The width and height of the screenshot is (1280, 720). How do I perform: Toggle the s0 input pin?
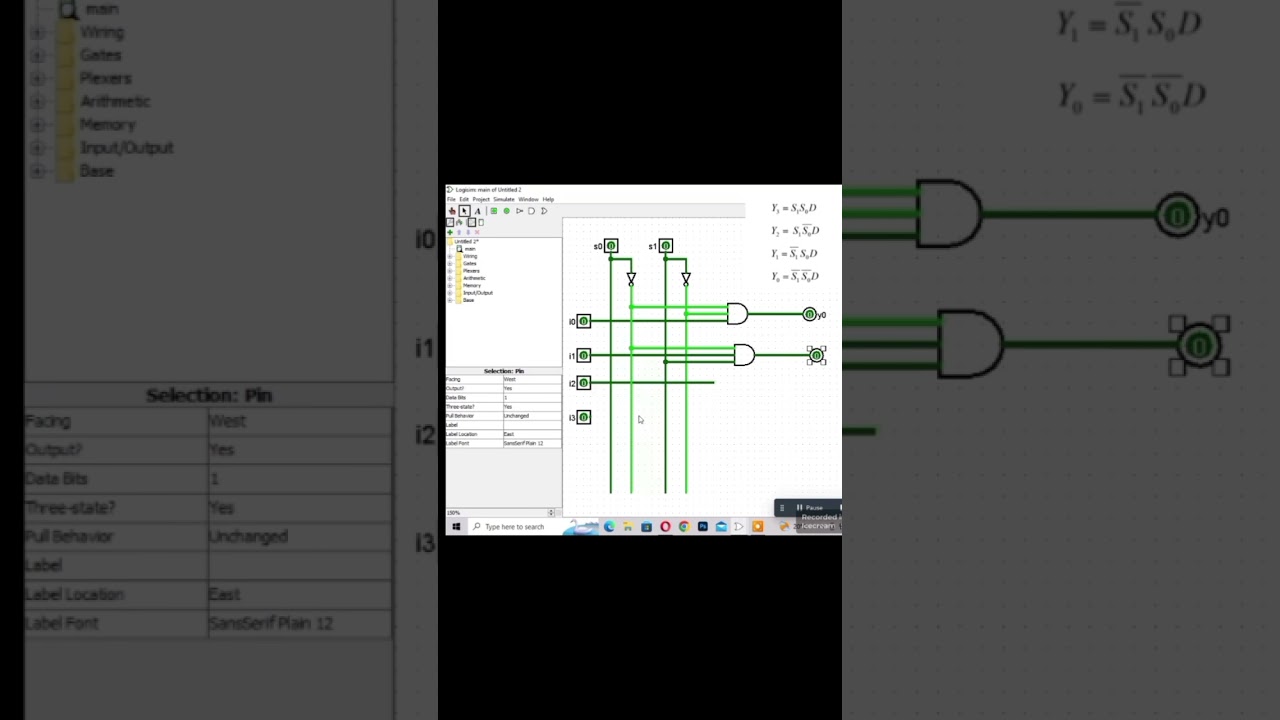pyautogui.click(x=611, y=246)
